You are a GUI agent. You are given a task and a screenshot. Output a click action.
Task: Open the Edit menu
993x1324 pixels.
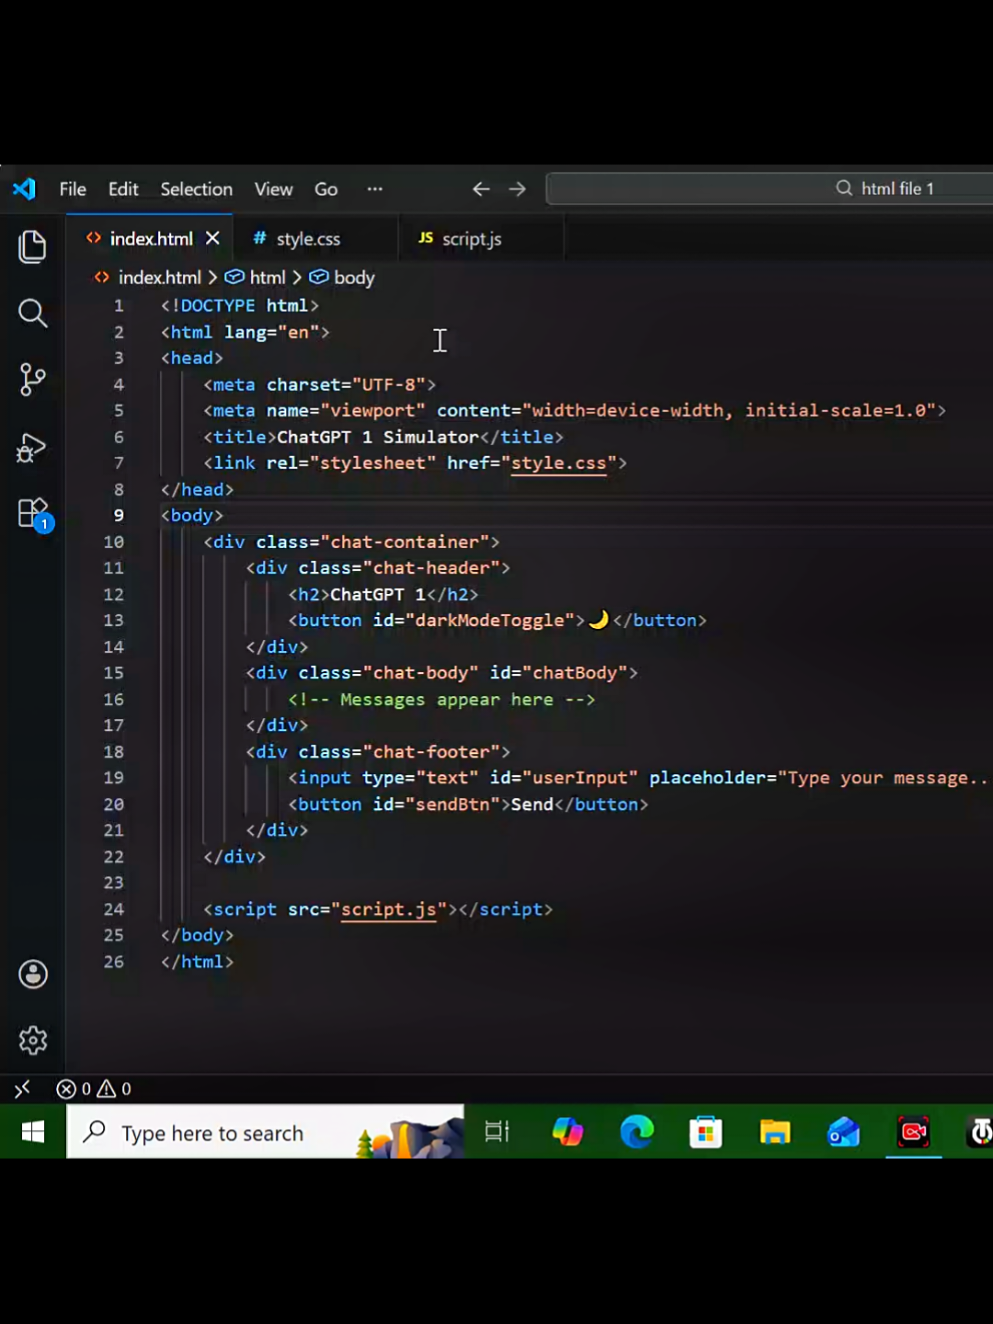tap(123, 189)
